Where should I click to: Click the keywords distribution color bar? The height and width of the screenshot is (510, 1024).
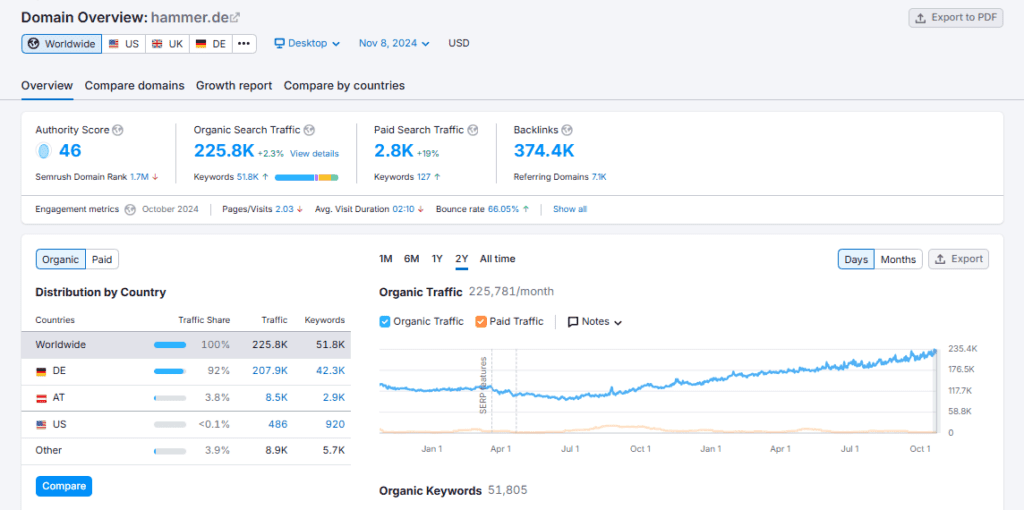pos(306,177)
